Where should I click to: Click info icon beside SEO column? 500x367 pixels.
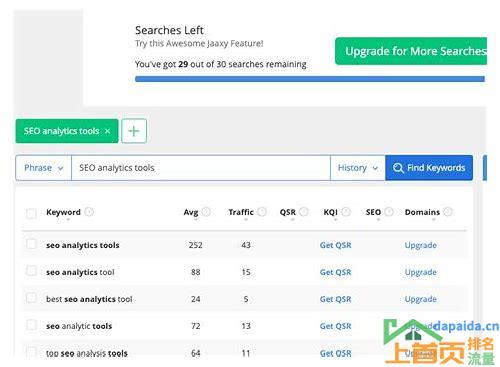389,212
